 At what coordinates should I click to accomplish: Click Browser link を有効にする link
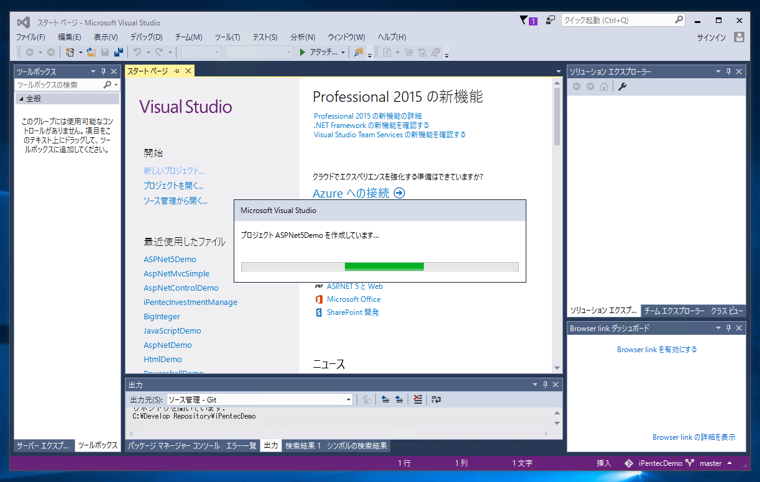(657, 349)
